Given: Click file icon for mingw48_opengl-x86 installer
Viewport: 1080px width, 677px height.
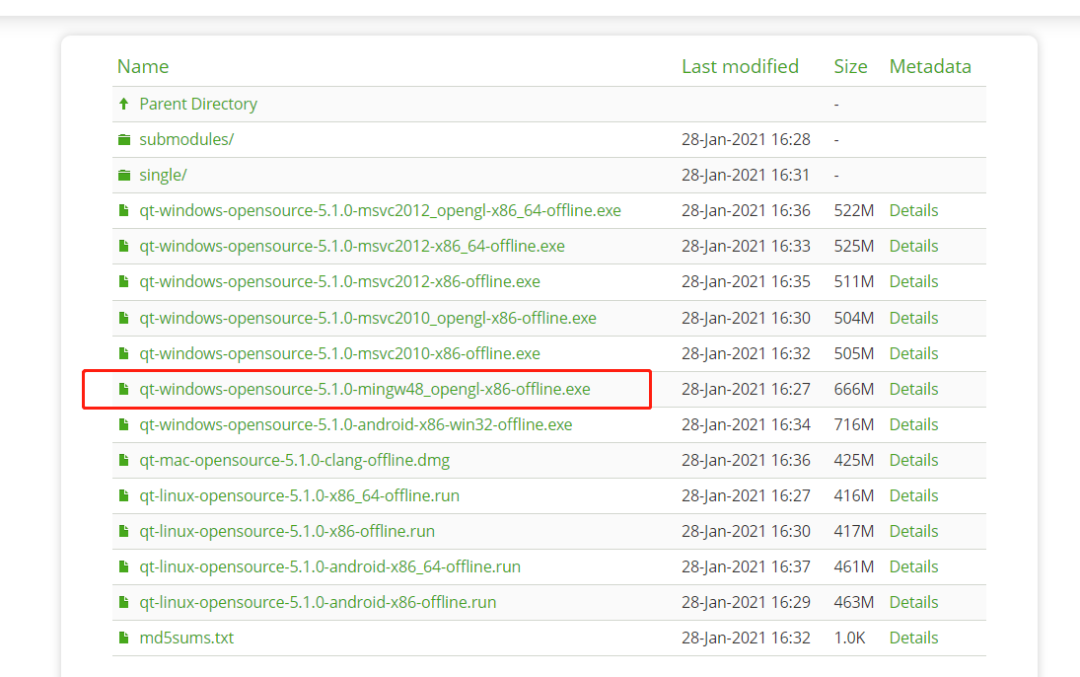Looking at the screenshot, I should click(x=124, y=389).
